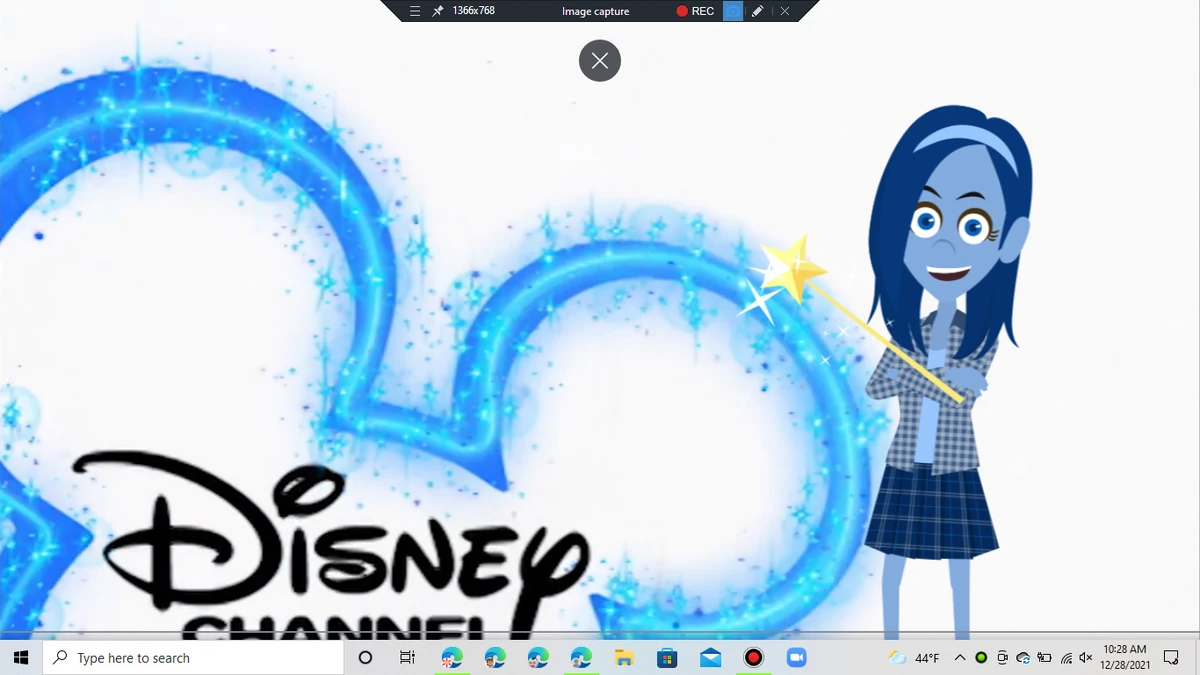Open the Action Center notifications
The width and height of the screenshot is (1200, 675).
pyautogui.click(x=1172, y=658)
